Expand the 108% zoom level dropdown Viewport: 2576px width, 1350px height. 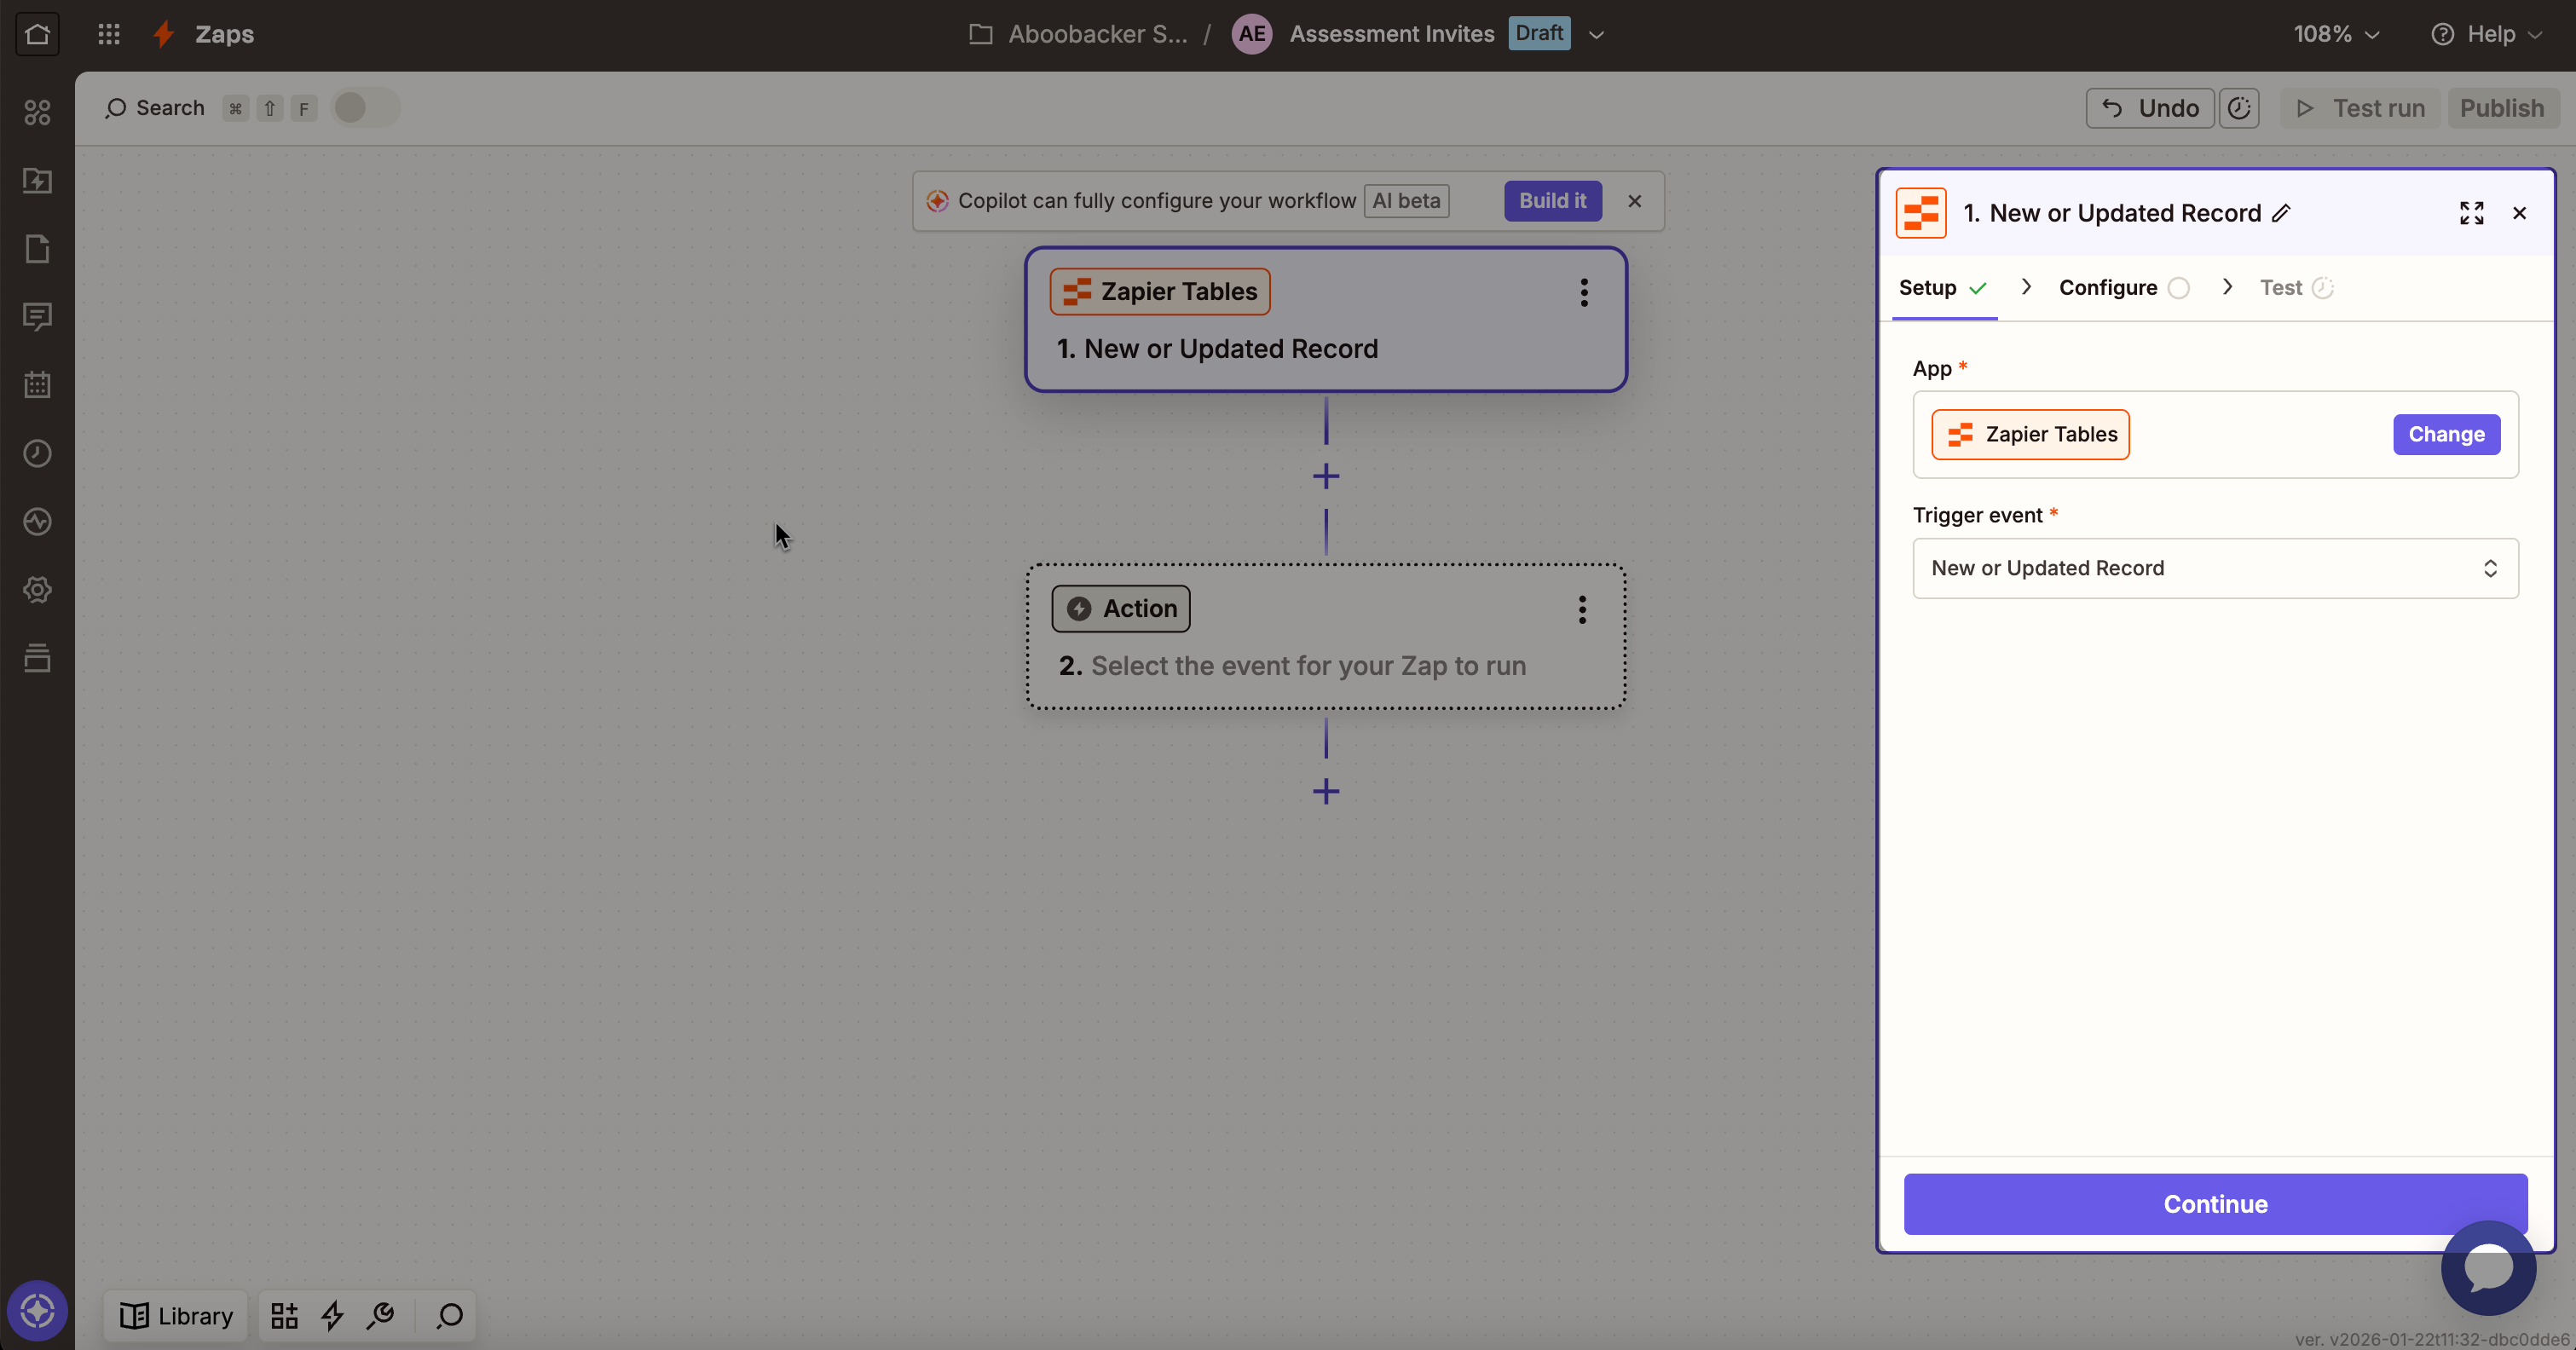[x=2335, y=34]
